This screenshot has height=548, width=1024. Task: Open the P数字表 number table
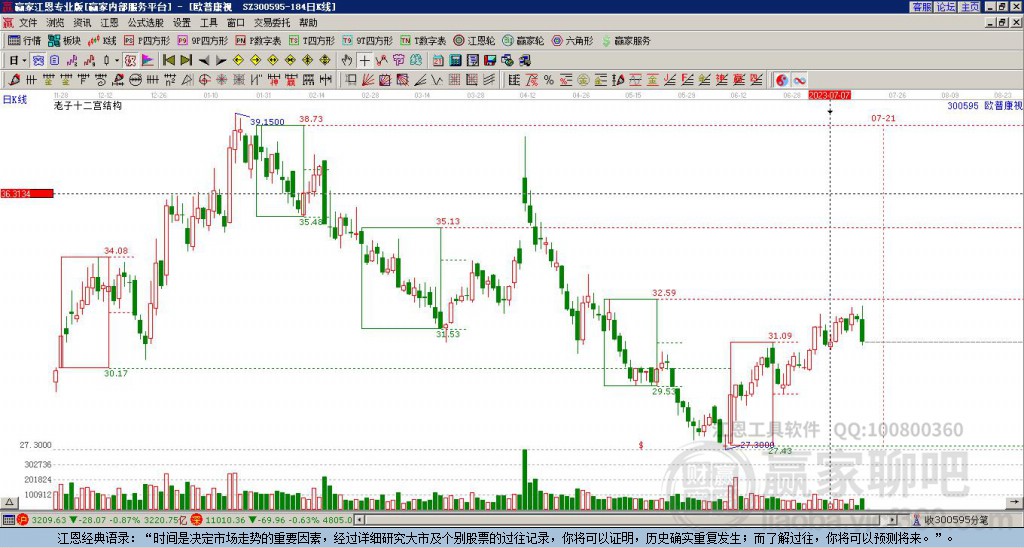coord(258,40)
